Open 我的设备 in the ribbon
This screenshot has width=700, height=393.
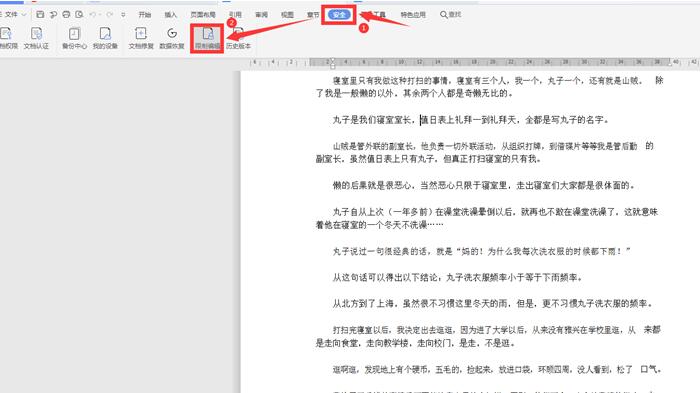[105, 38]
